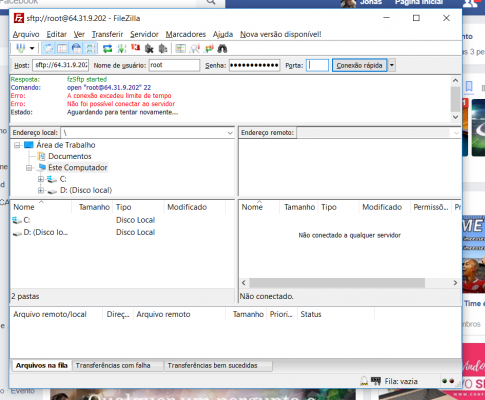The height and width of the screenshot is (400, 485).
Task: Sort local files by Tipo column
Action: pyautogui.click(x=139, y=207)
